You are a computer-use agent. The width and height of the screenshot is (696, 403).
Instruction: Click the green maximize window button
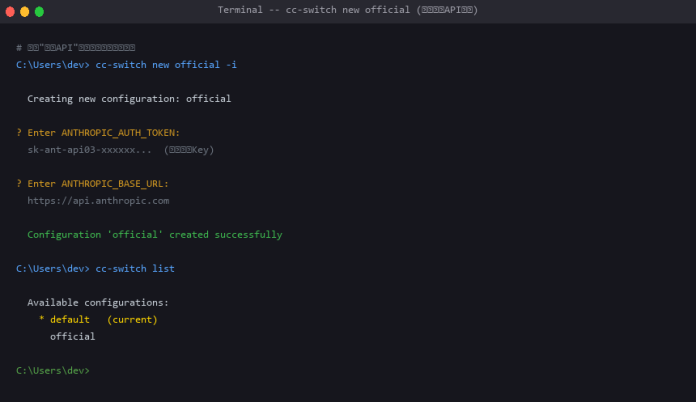(x=40, y=11)
